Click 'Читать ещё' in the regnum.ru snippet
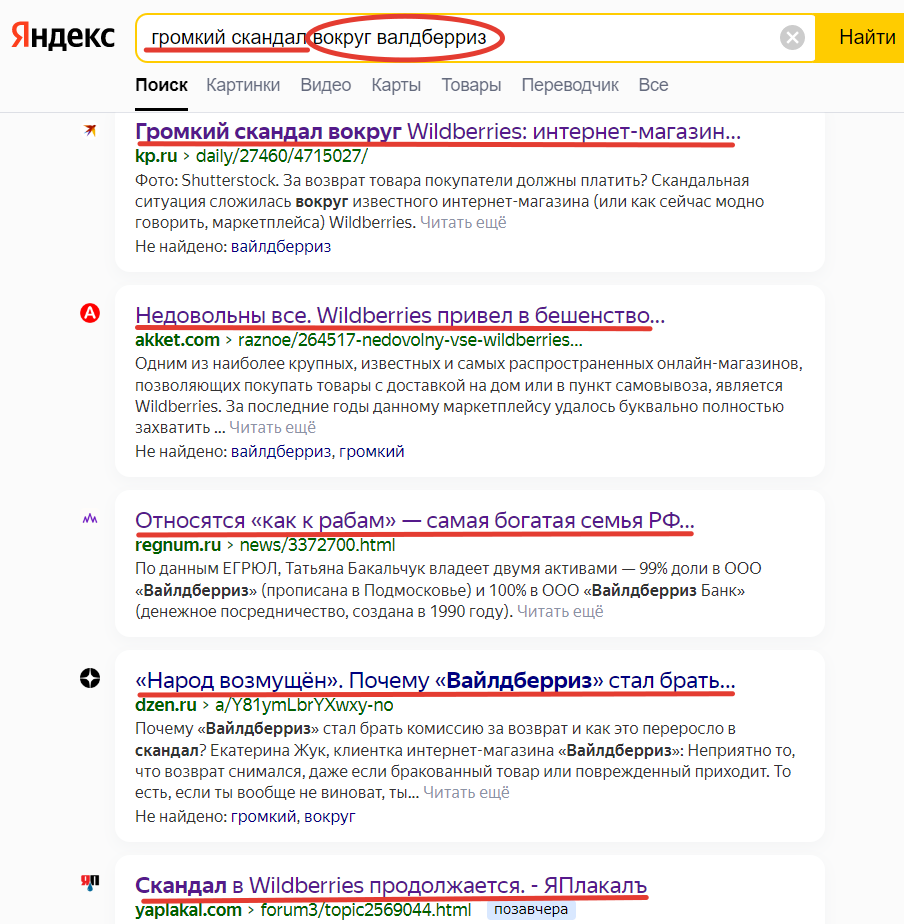904x924 pixels. pyautogui.click(x=560, y=612)
